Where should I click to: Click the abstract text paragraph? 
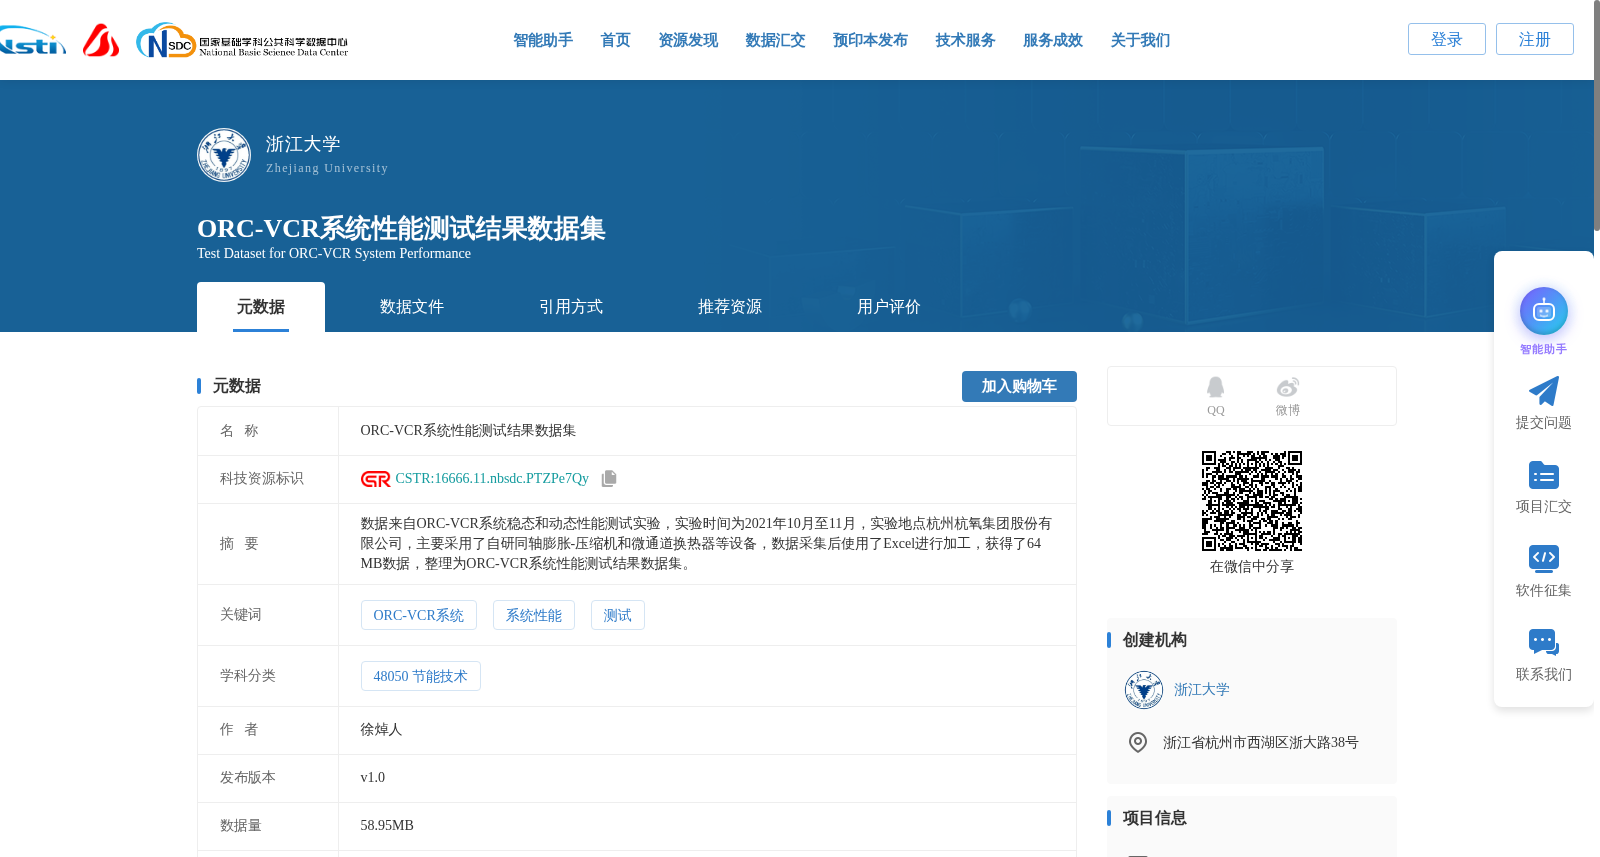coord(706,544)
